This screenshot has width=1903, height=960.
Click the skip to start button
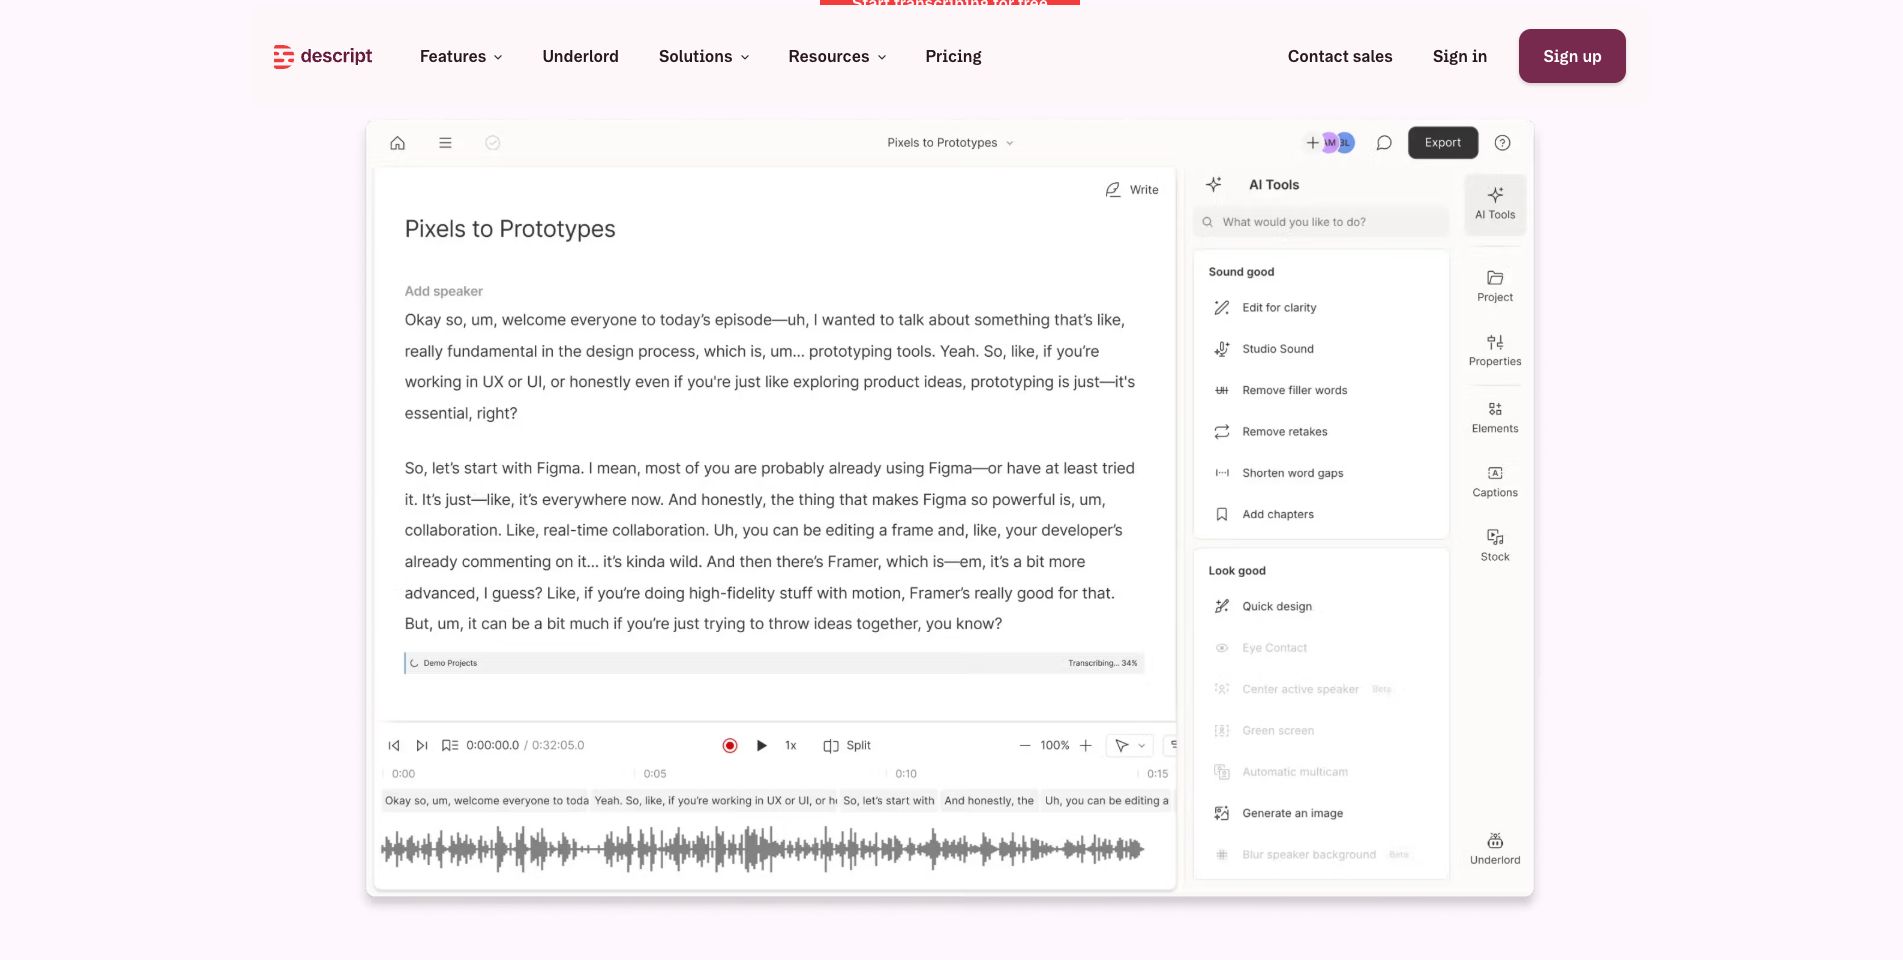point(394,746)
